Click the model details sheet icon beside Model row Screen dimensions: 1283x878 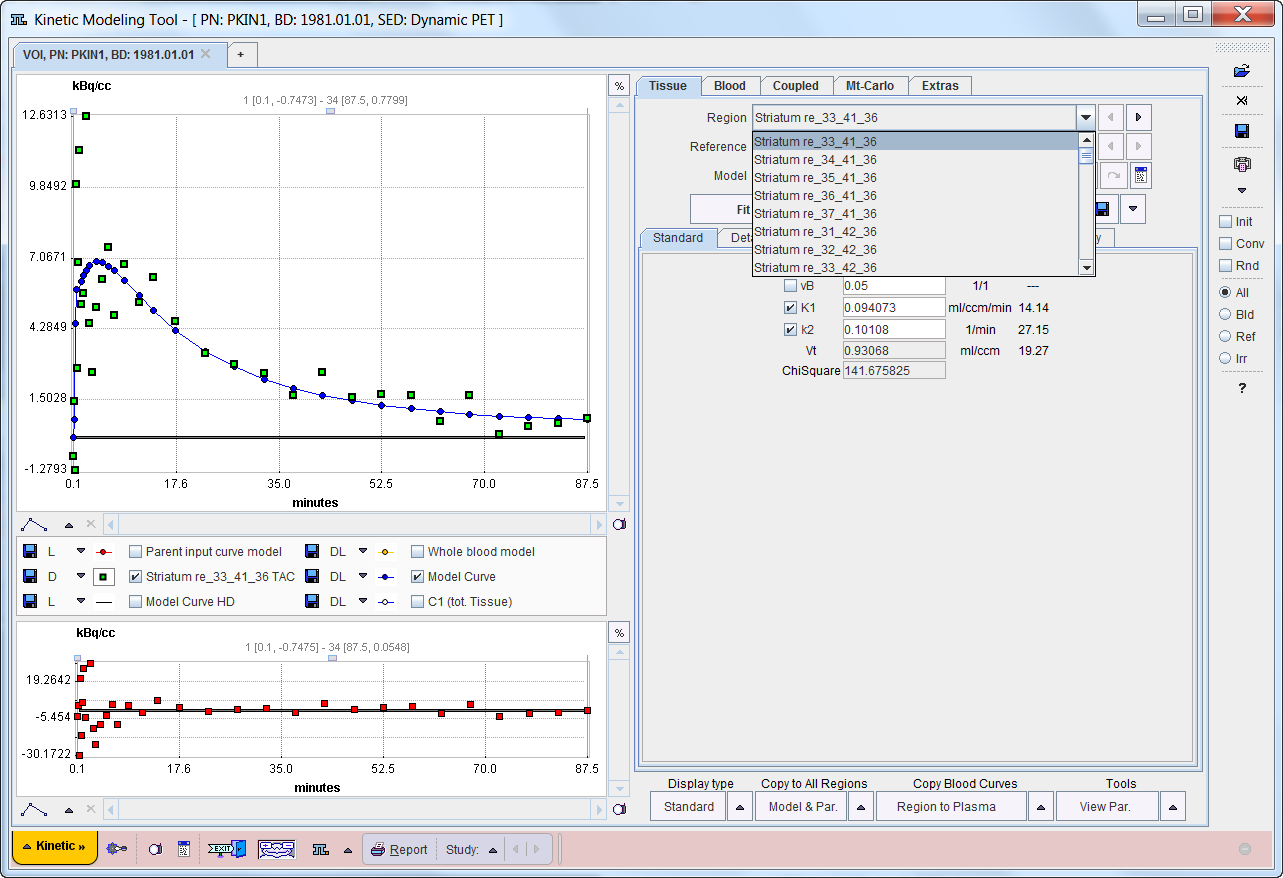click(1139, 176)
